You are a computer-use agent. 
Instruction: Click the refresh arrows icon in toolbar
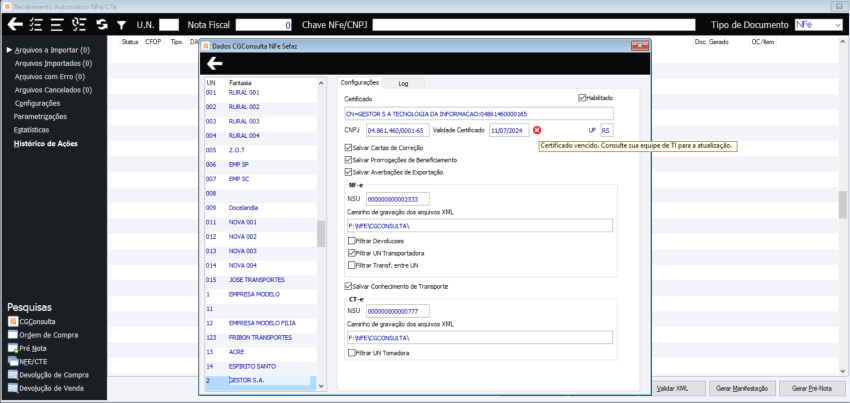(102, 24)
